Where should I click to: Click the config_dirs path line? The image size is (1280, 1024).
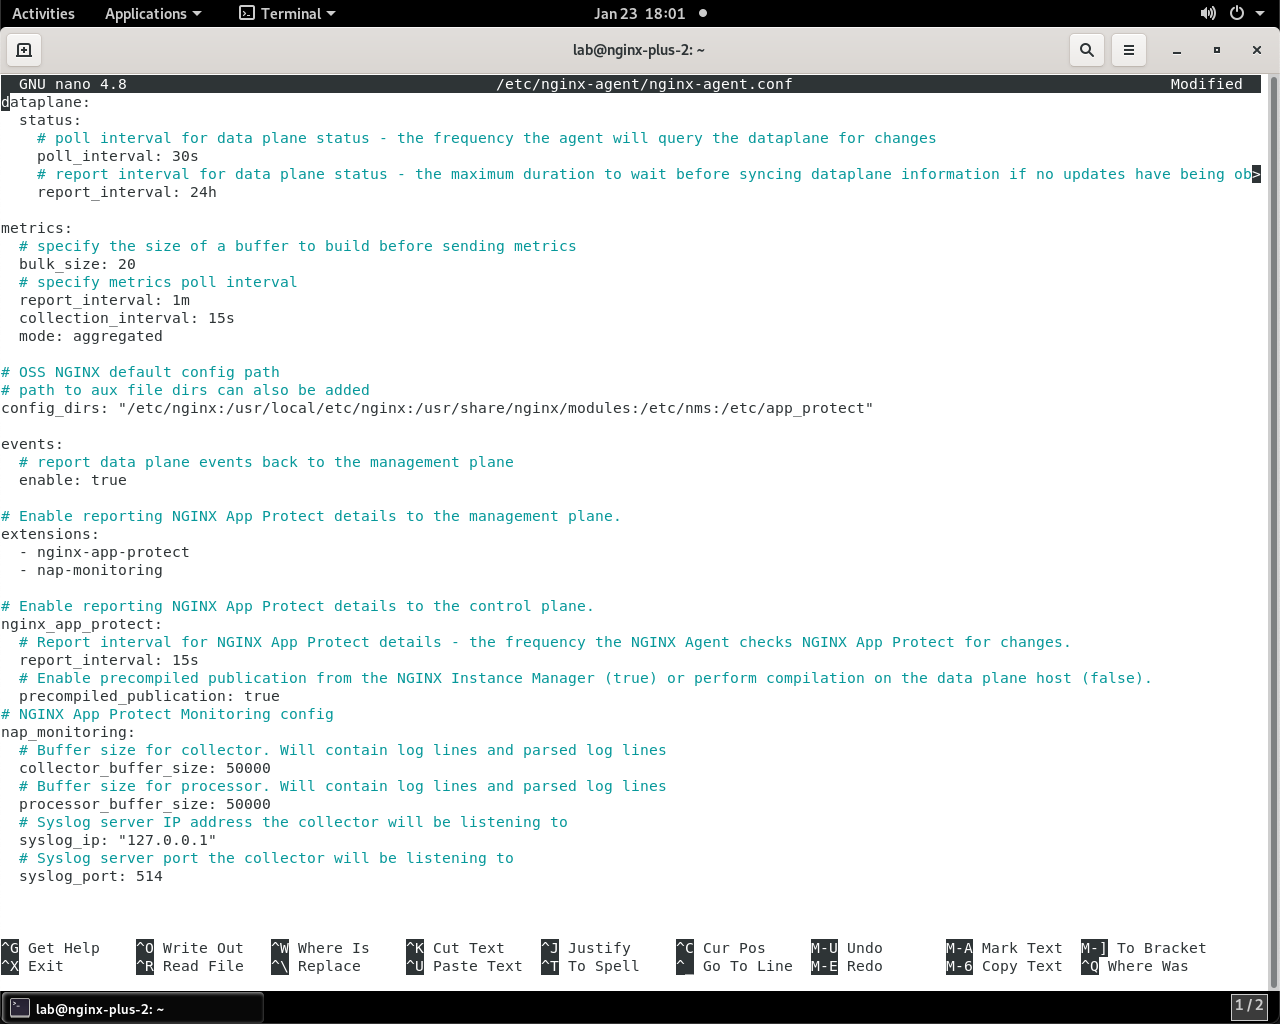(x=437, y=408)
